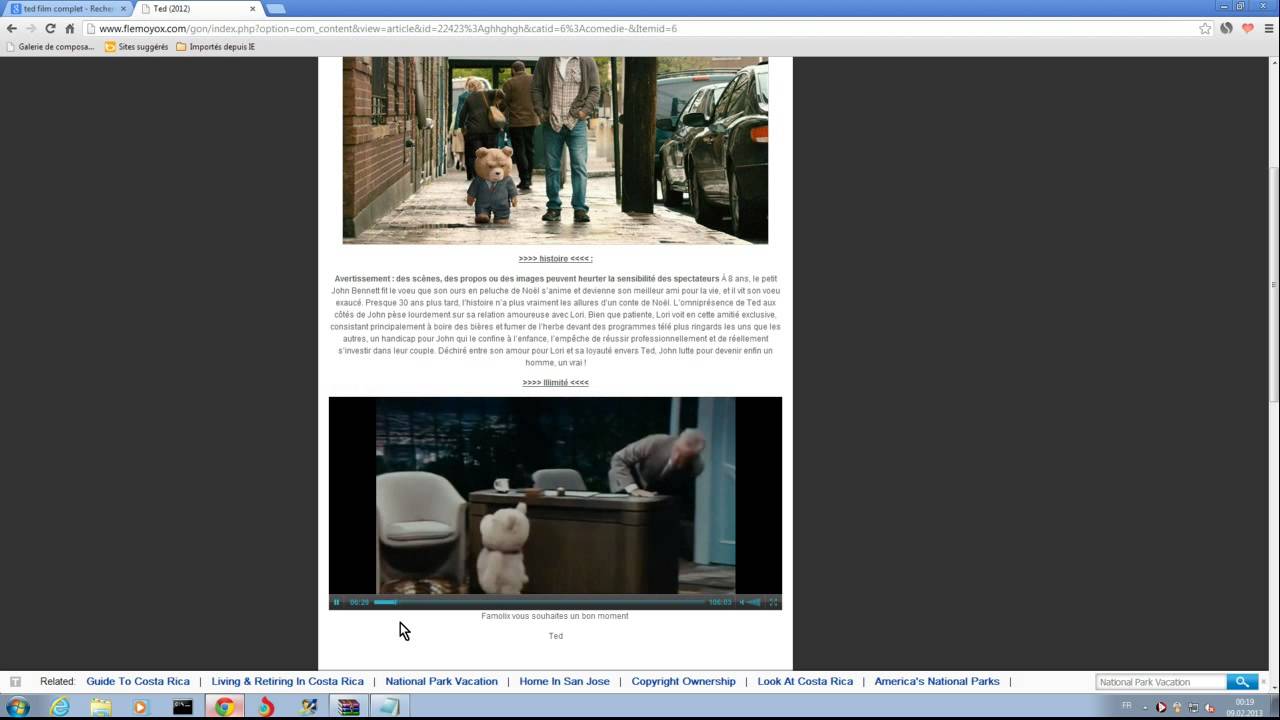1280x720 pixels.
Task: Open 'America's National Parks' related link
Action: 937,681
